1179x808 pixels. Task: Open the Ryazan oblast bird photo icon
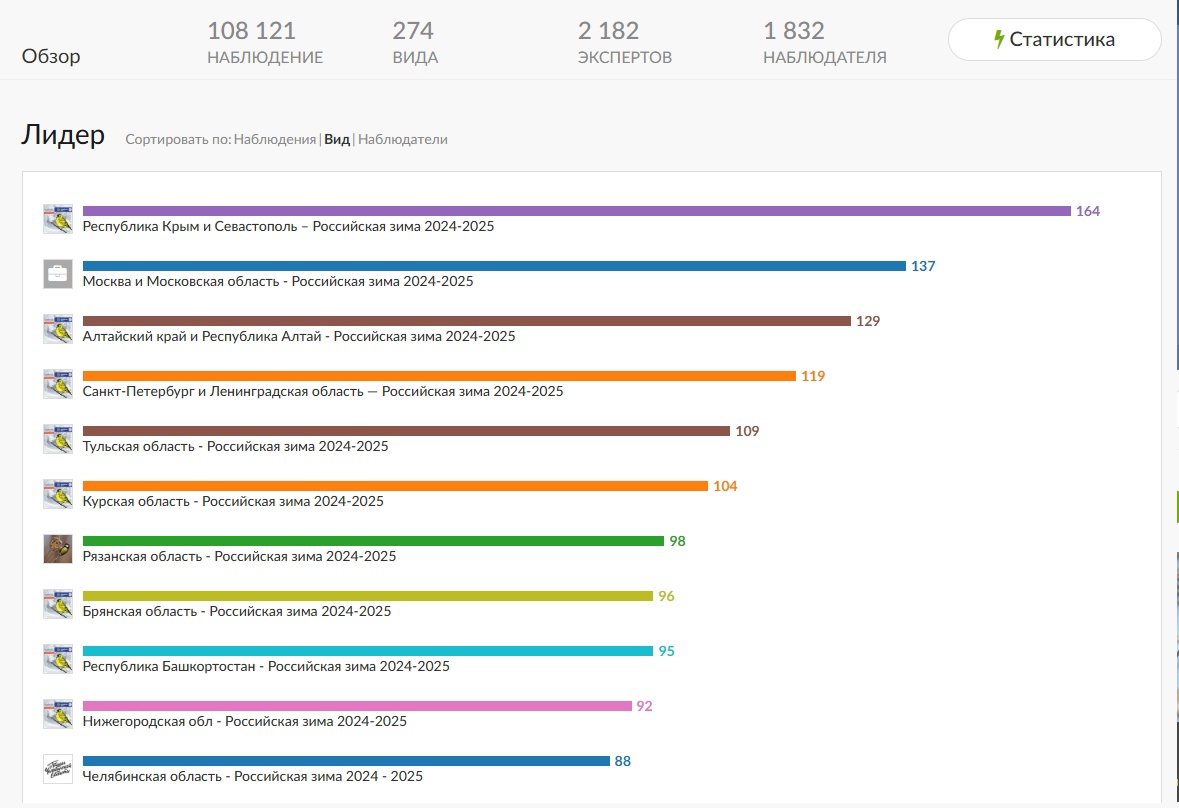[58, 549]
